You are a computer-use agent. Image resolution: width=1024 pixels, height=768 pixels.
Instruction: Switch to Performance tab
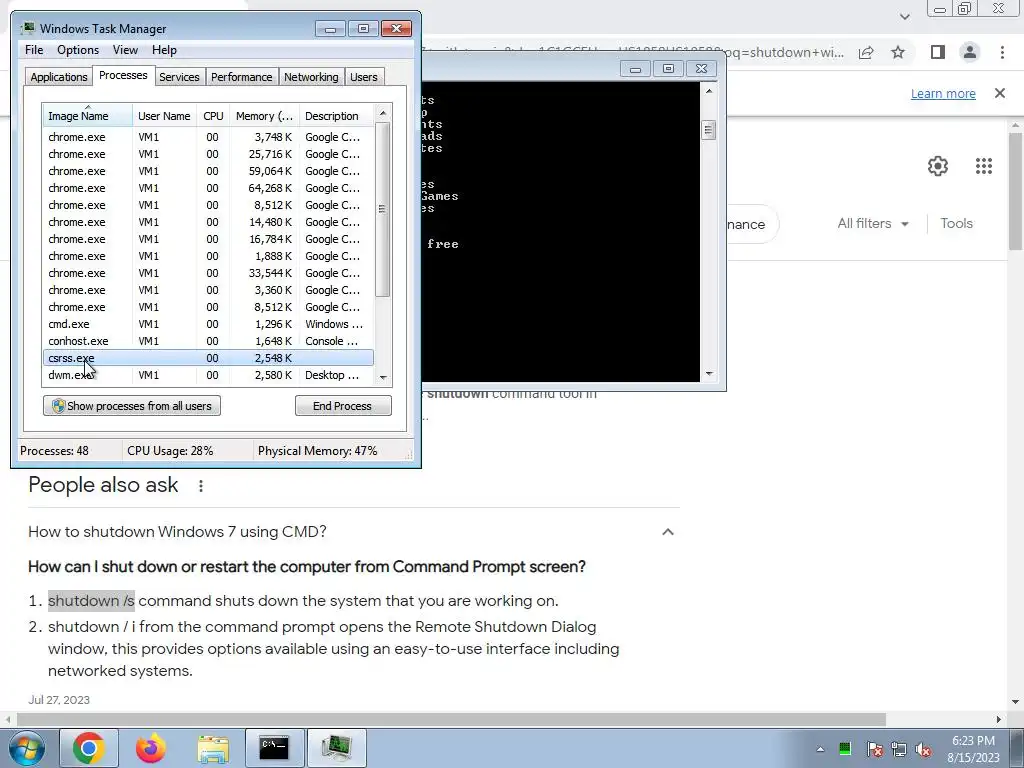point(241,77)
